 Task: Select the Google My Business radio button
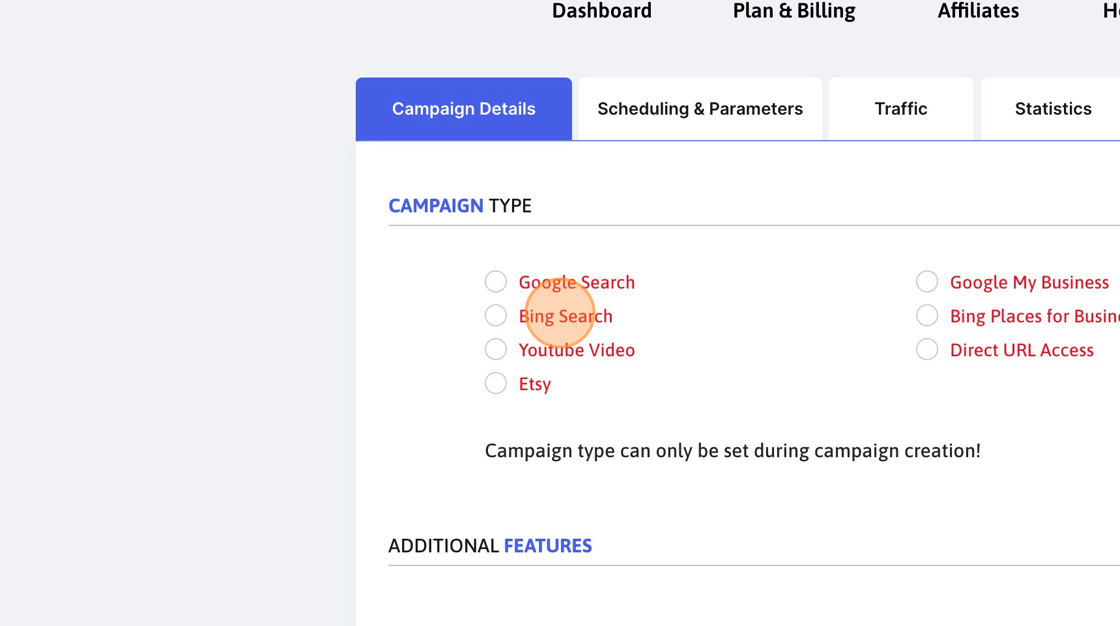[x=927, y=282]
